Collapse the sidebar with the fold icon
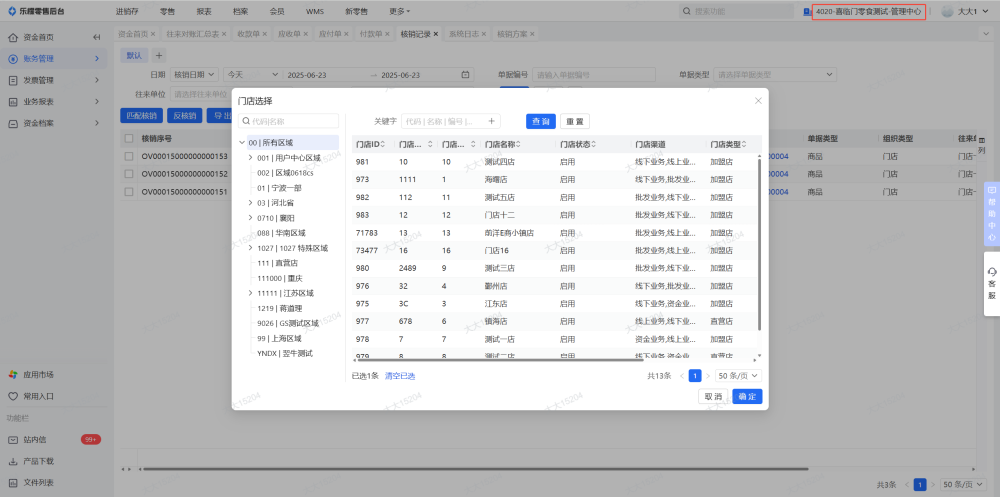1000x497 pixels. tap(97, 37)
